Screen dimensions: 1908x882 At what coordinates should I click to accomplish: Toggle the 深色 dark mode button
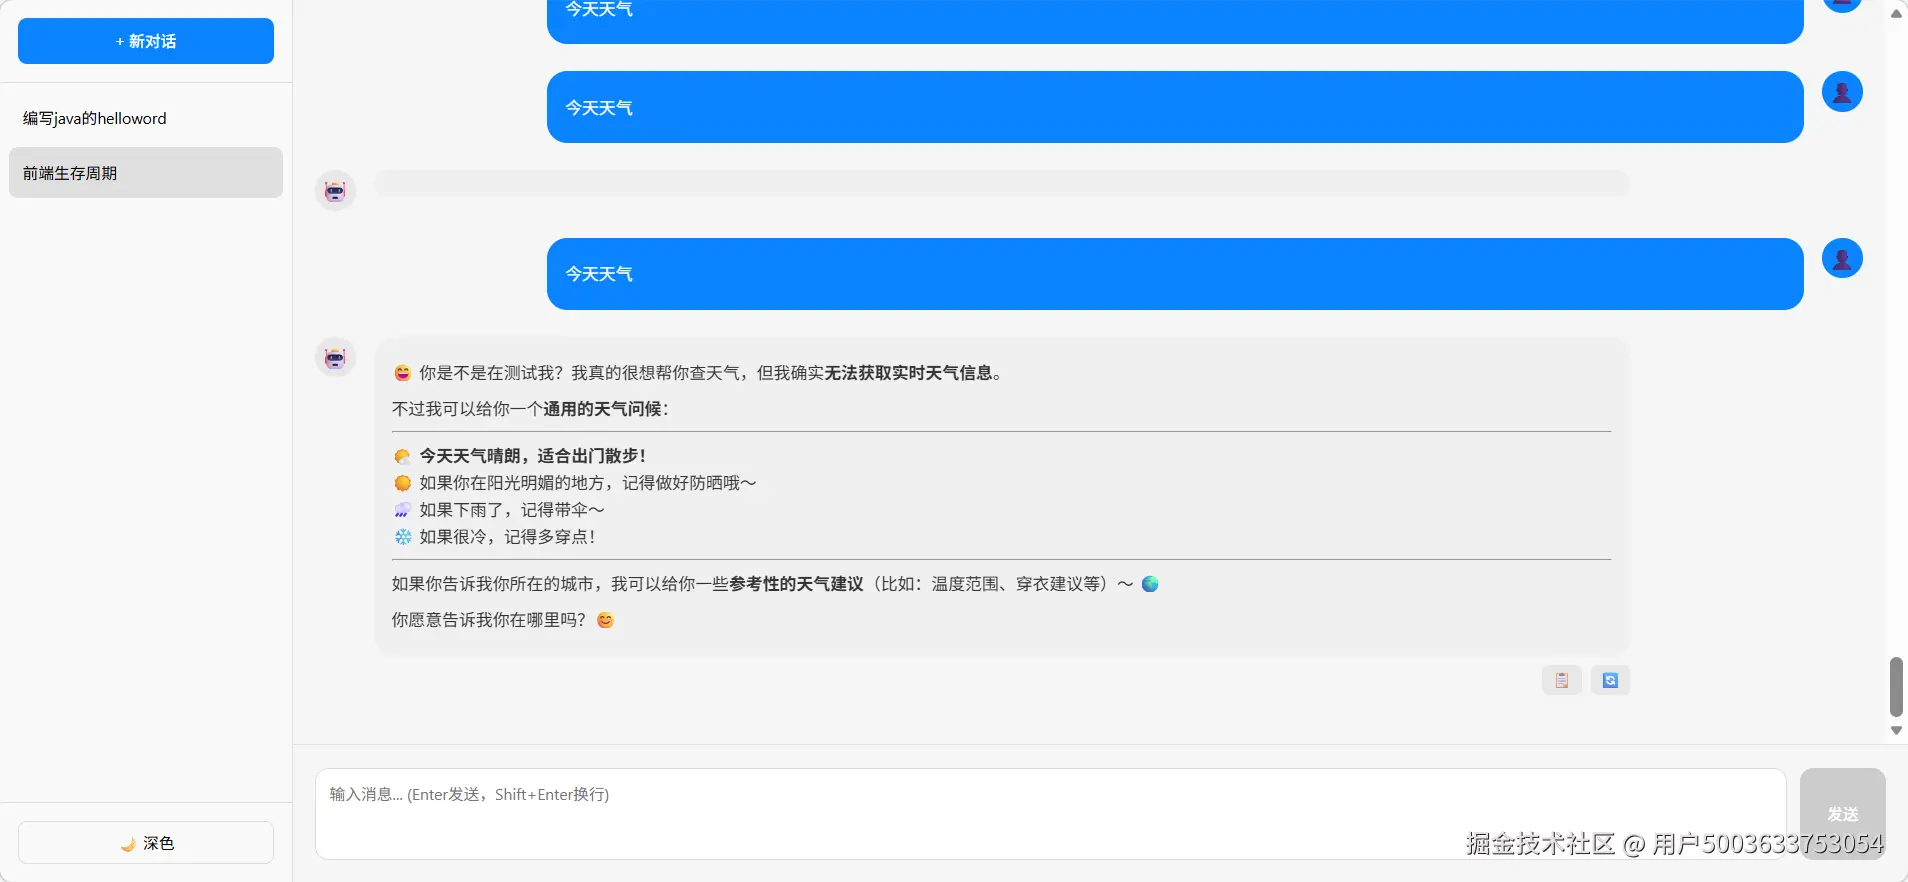click(x=146, y=843)
